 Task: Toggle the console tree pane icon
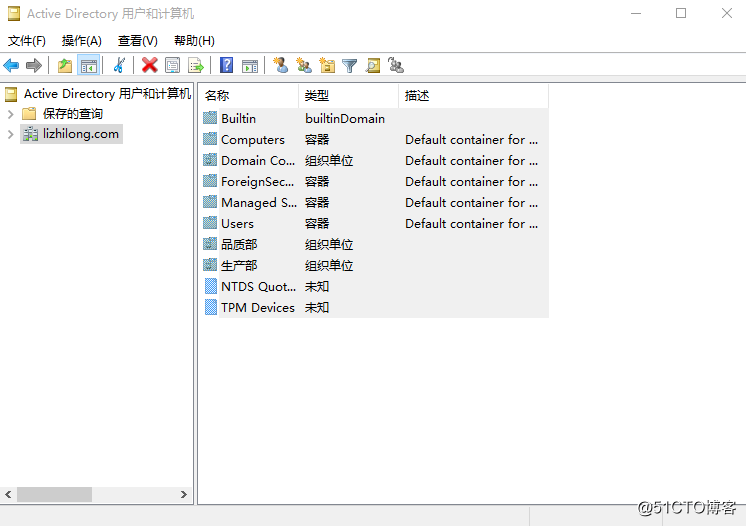89,65
